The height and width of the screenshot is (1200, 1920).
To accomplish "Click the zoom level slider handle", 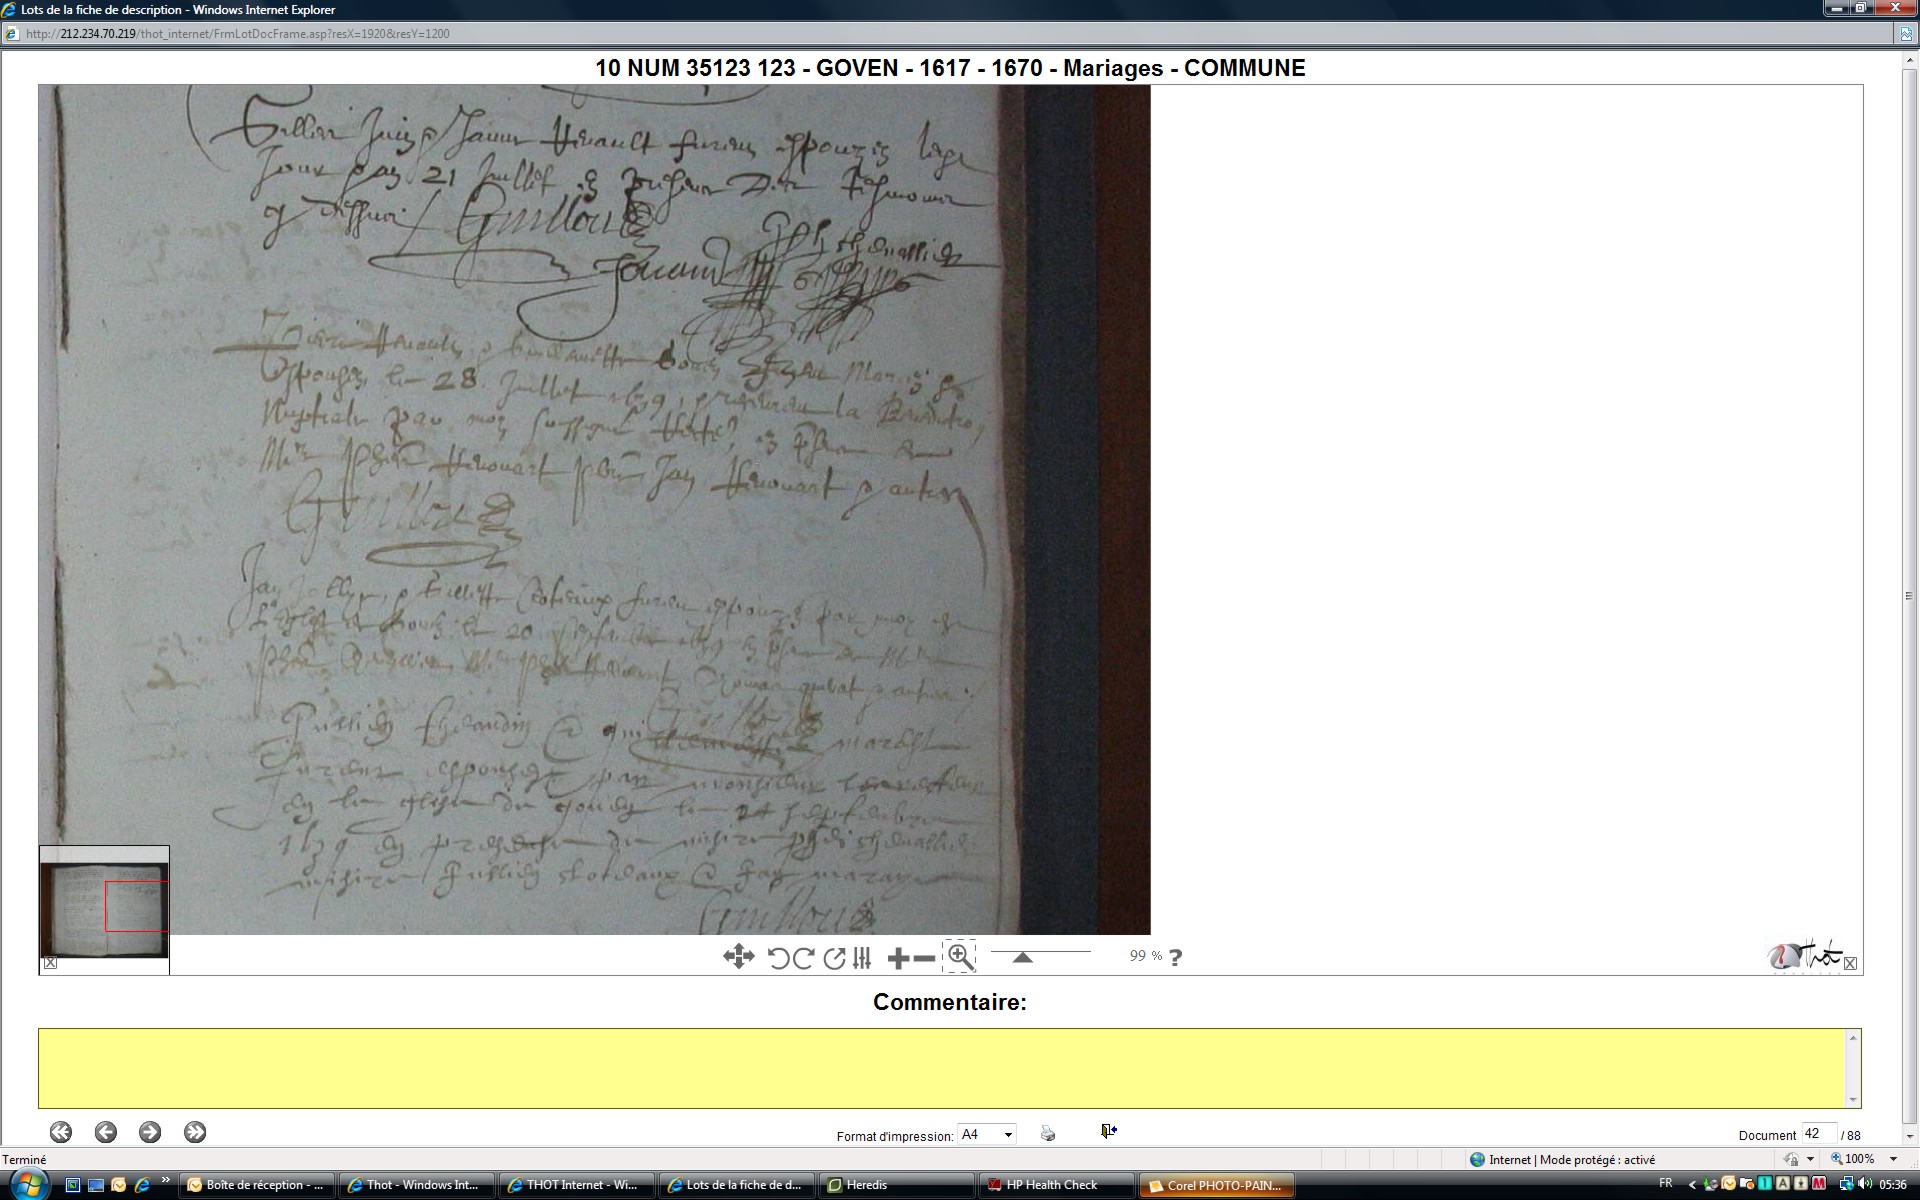I will [1022, 957].
